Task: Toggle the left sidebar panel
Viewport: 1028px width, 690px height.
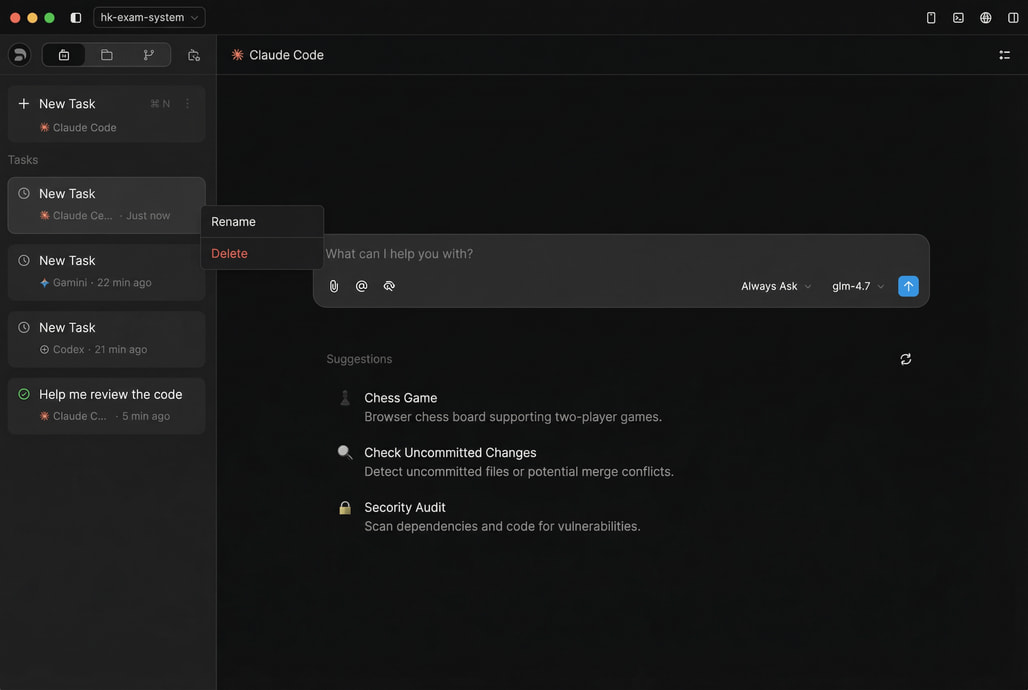Action: click(76, 18)
